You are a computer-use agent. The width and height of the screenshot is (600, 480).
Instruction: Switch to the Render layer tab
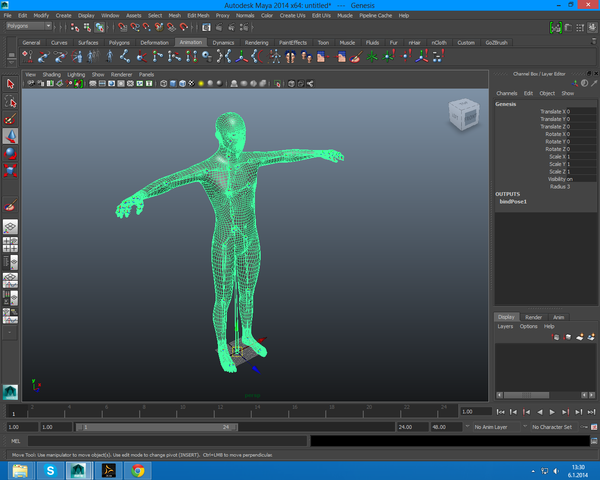(x=534, y=317)
